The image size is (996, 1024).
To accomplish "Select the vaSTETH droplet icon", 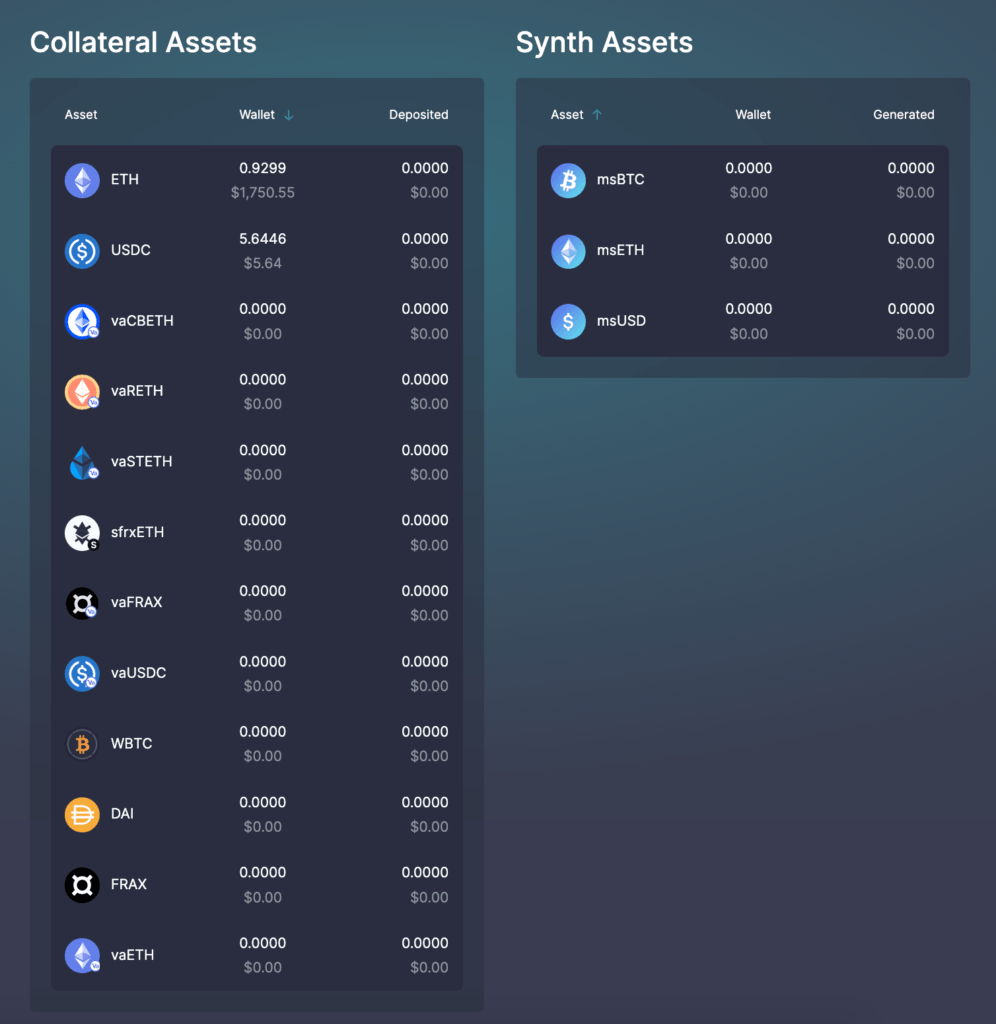I will (82, 462).
